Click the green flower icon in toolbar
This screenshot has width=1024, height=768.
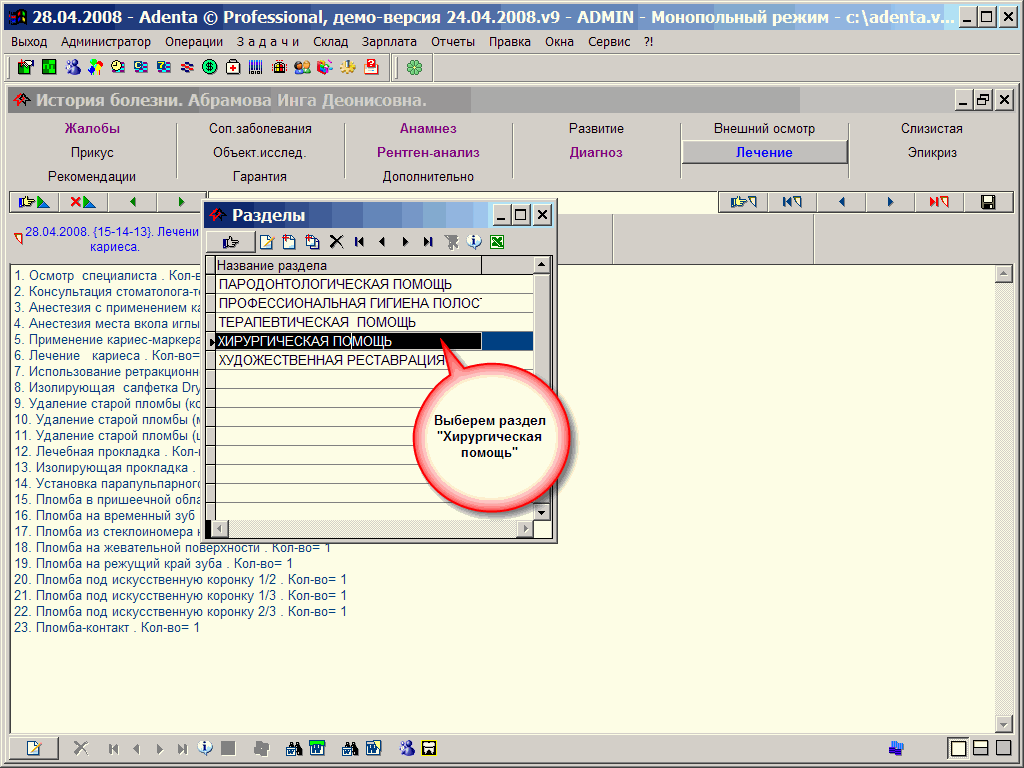414,67
